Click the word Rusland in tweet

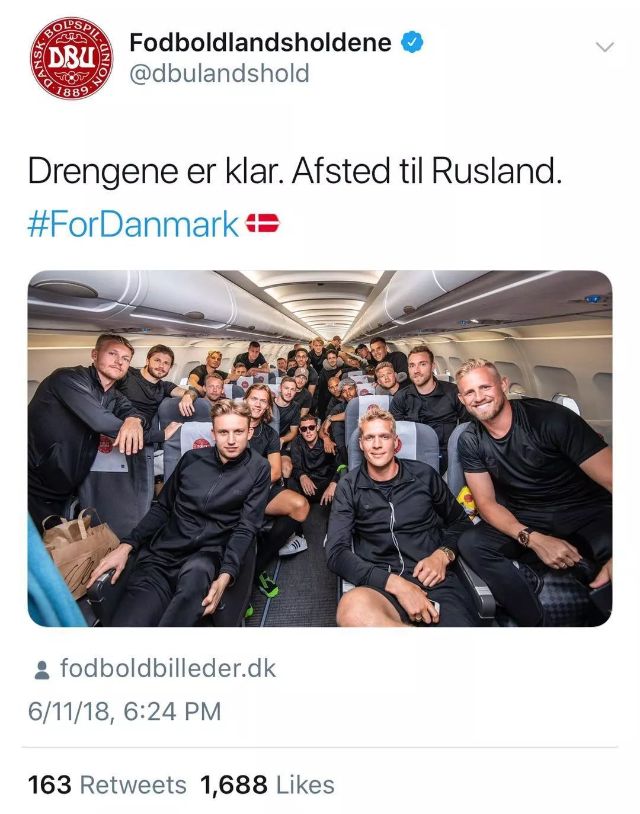click(496, 171)
